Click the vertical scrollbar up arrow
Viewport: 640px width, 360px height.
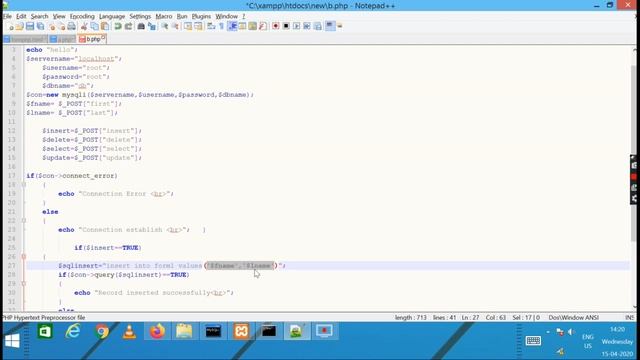[634, 49]
